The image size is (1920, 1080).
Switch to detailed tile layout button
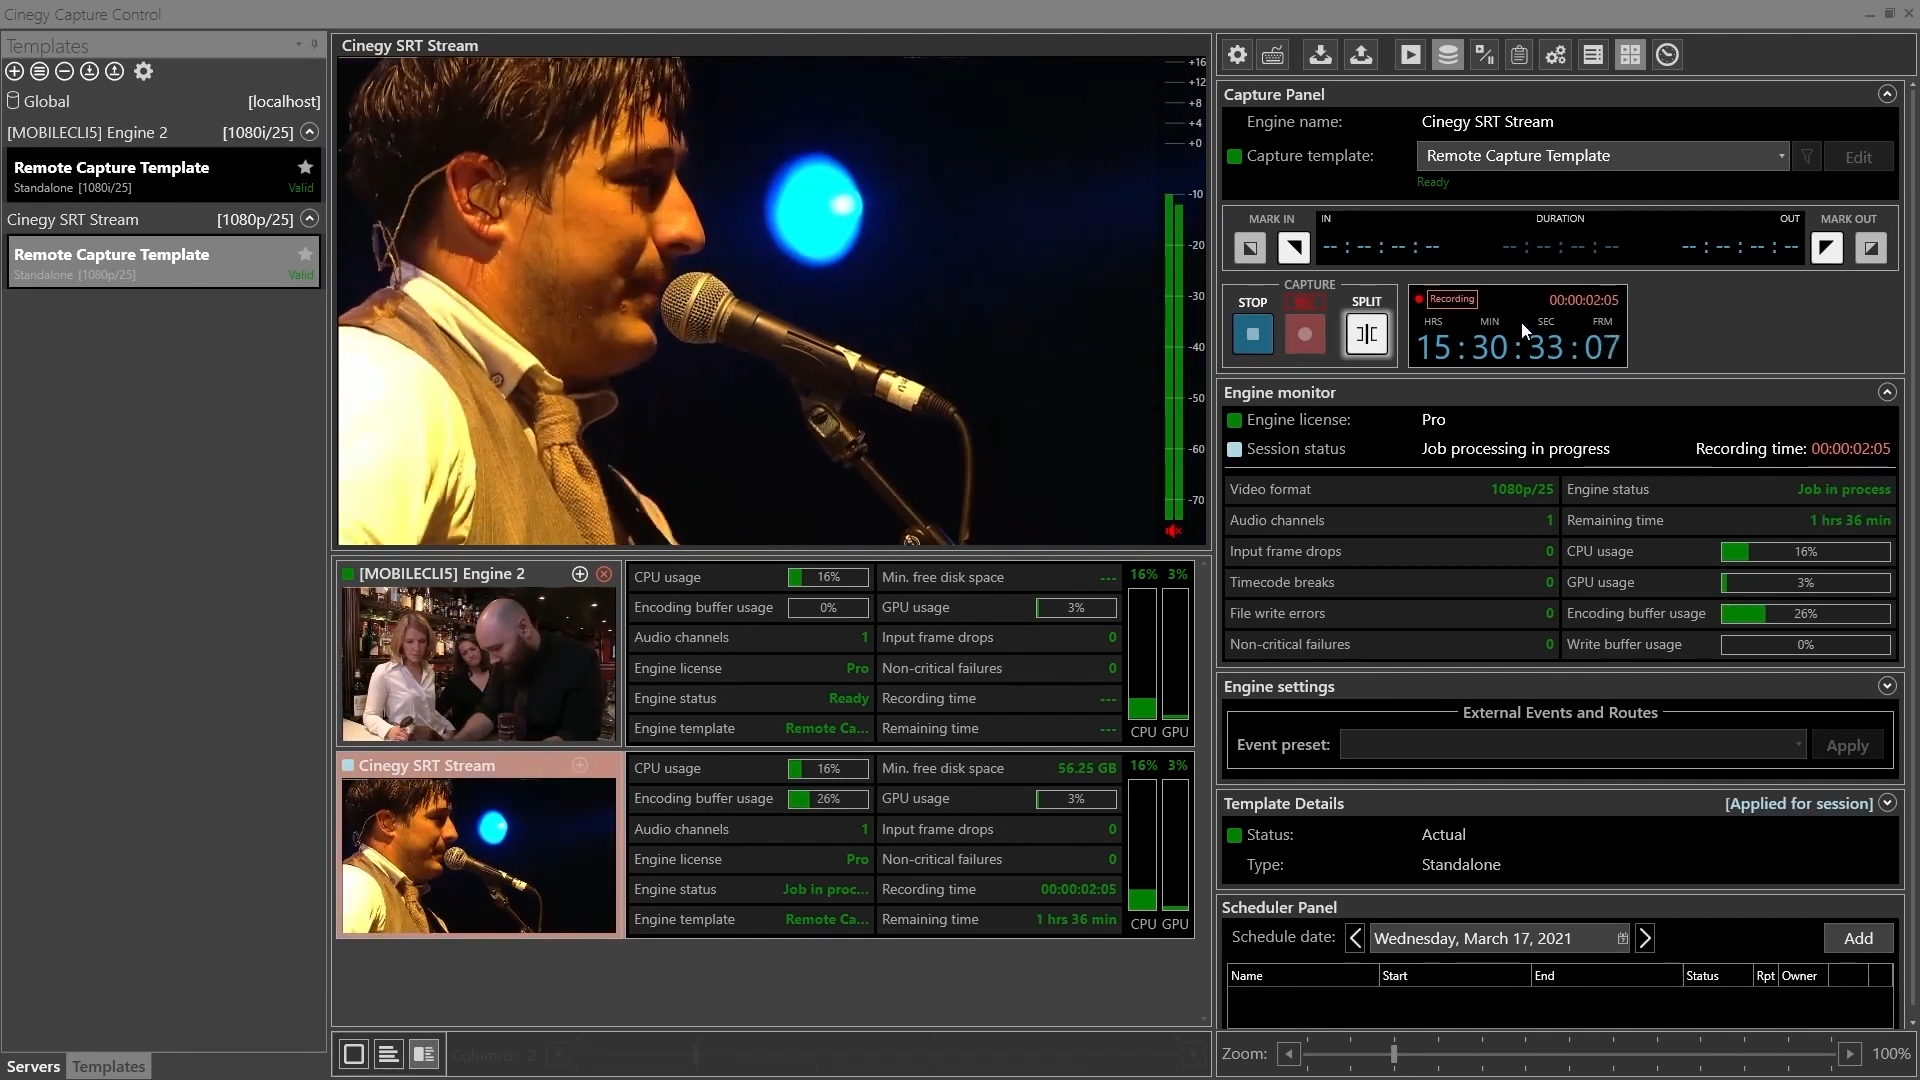coord(424,1054)
